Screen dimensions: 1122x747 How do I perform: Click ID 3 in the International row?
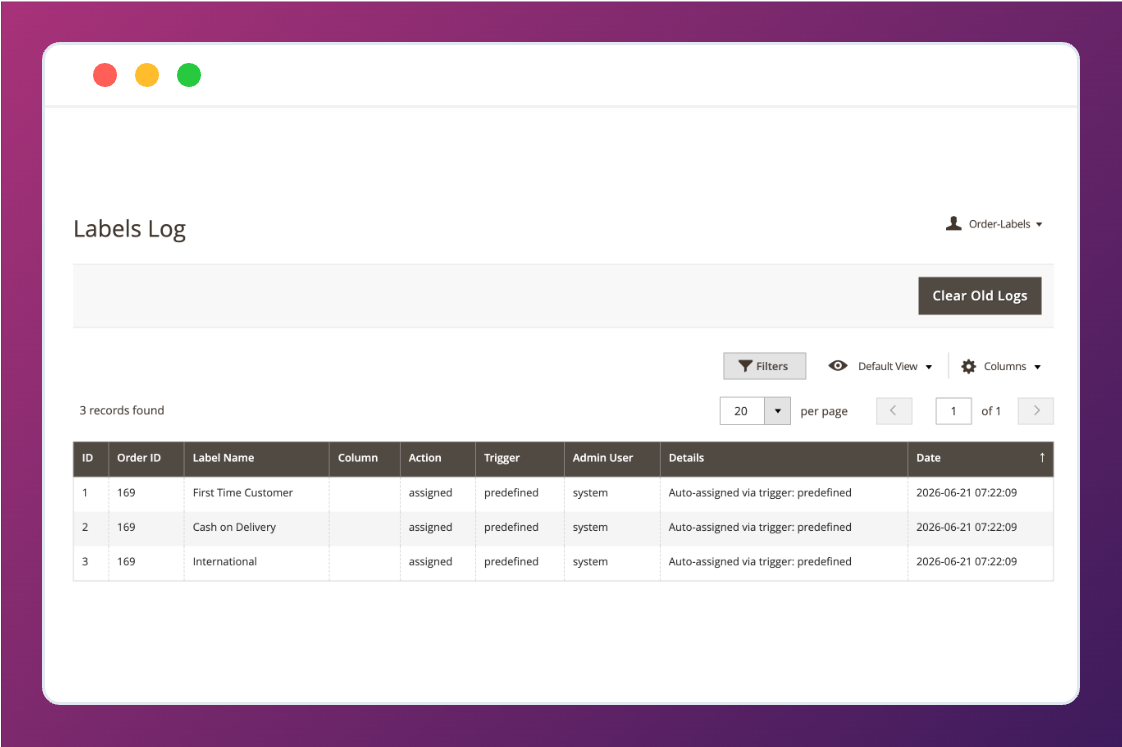(x=84, y=561)
